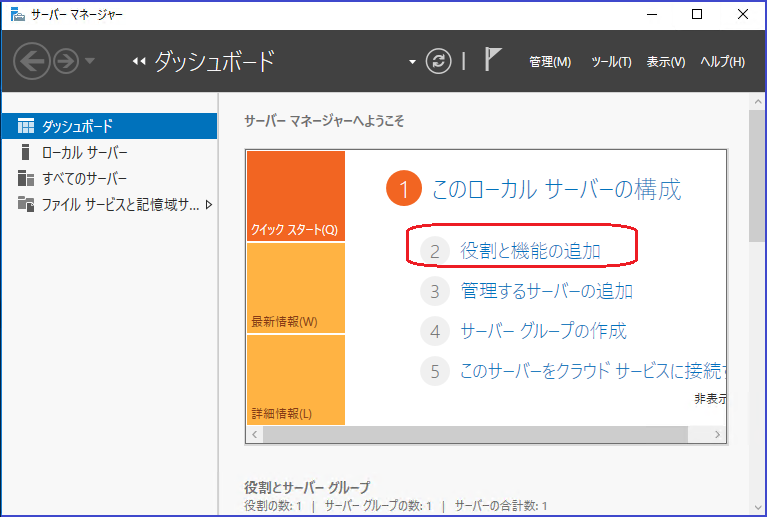
Task: Click 管理するサーバーの追加 link
Action: [x=547, y=291]
